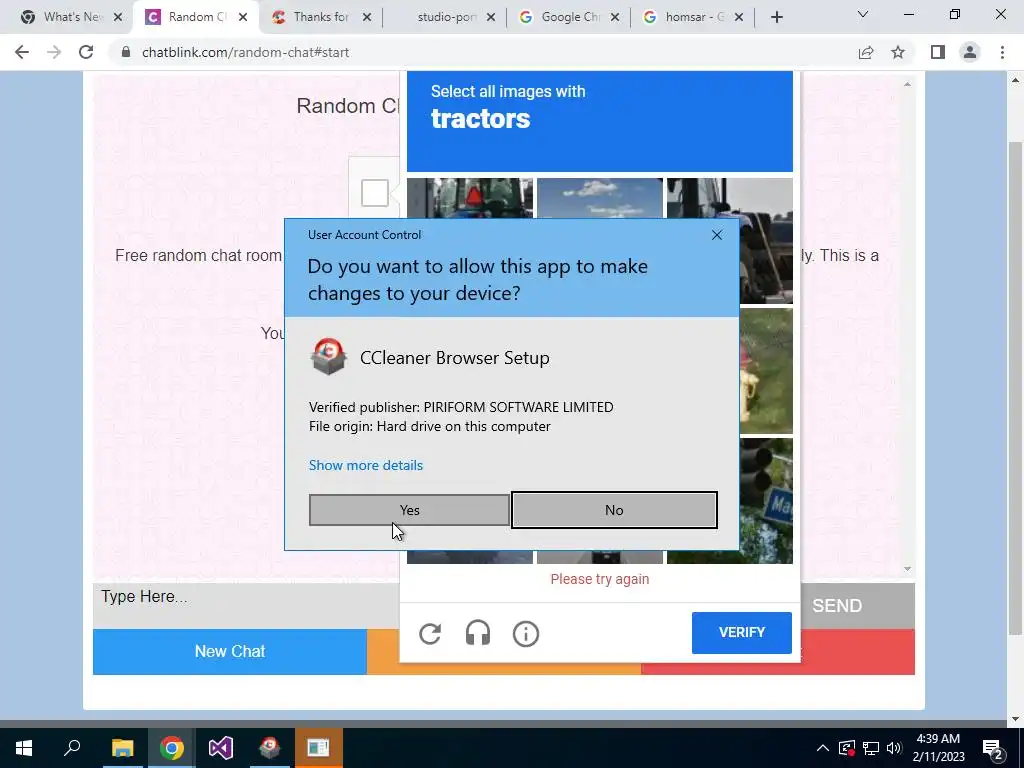Click the chat area vertical scrollbar
This screenshot has width=1024, height=768.
point(907,327)
